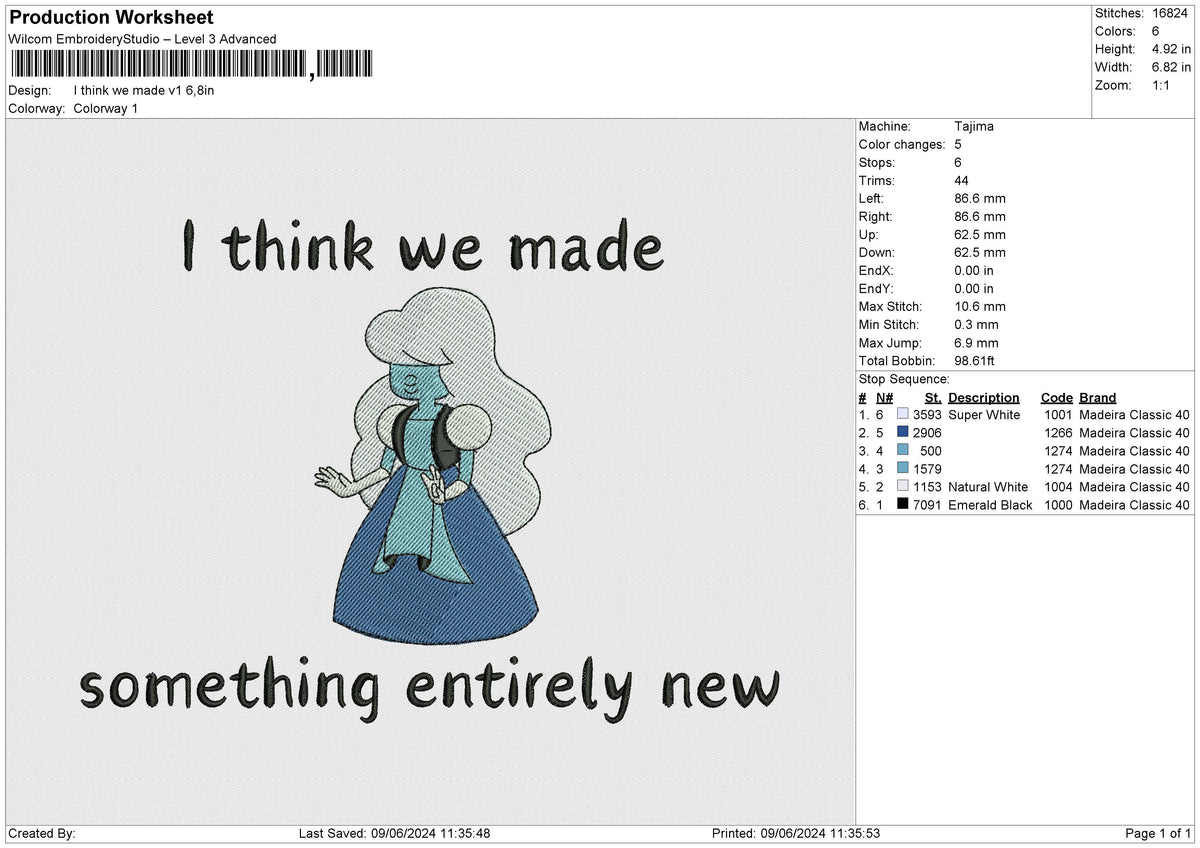This screenshot has height=848, width=1200.
Task: Select the 'Code' column header
Action: pos(1056,398)
